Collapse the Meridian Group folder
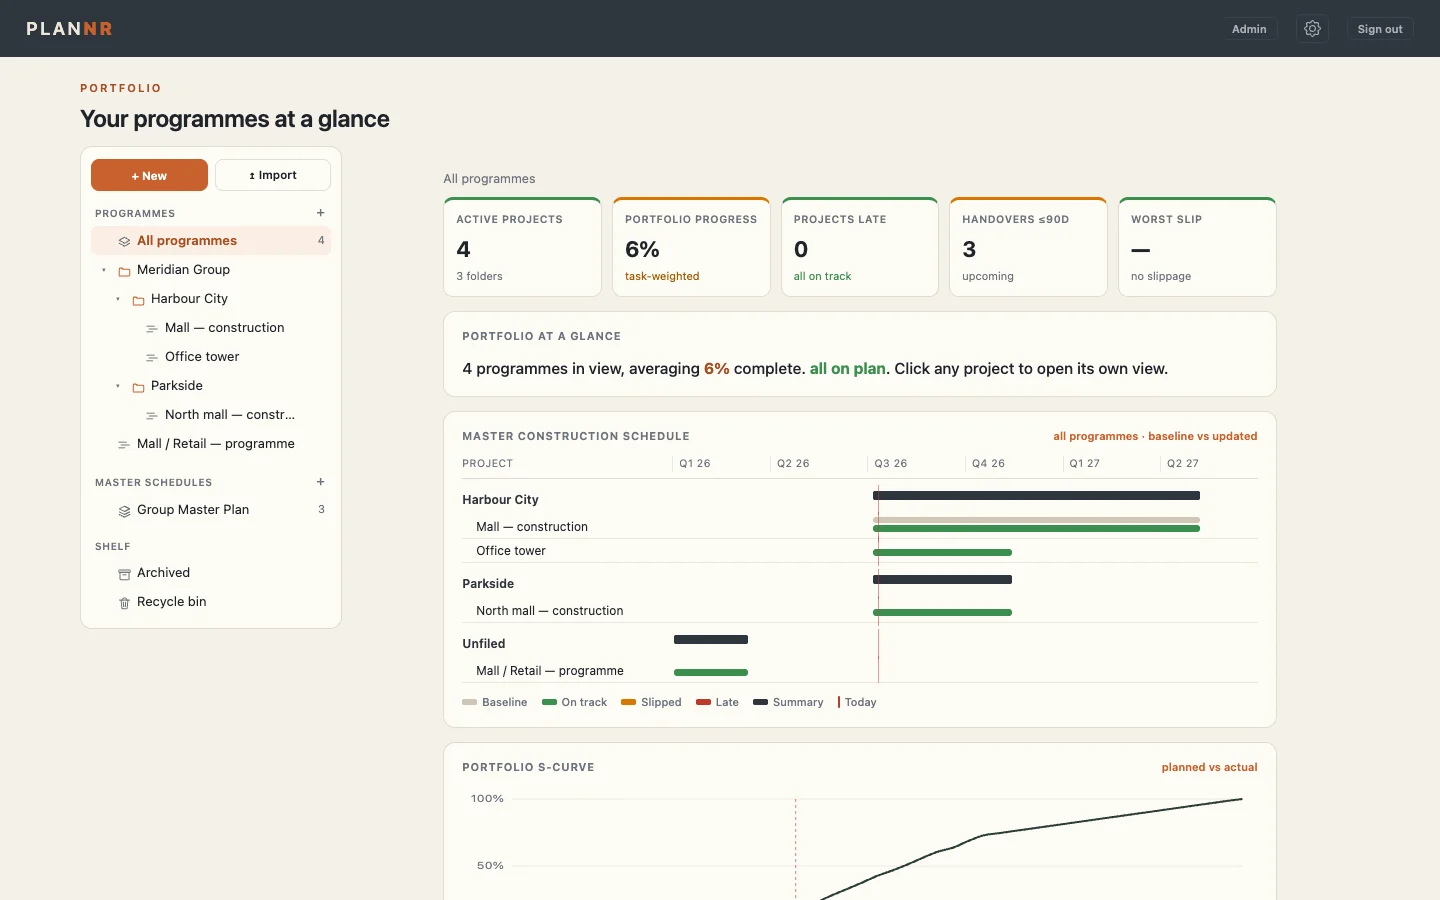The height and width of the screenshot is (900, 1440). [104, 270]
